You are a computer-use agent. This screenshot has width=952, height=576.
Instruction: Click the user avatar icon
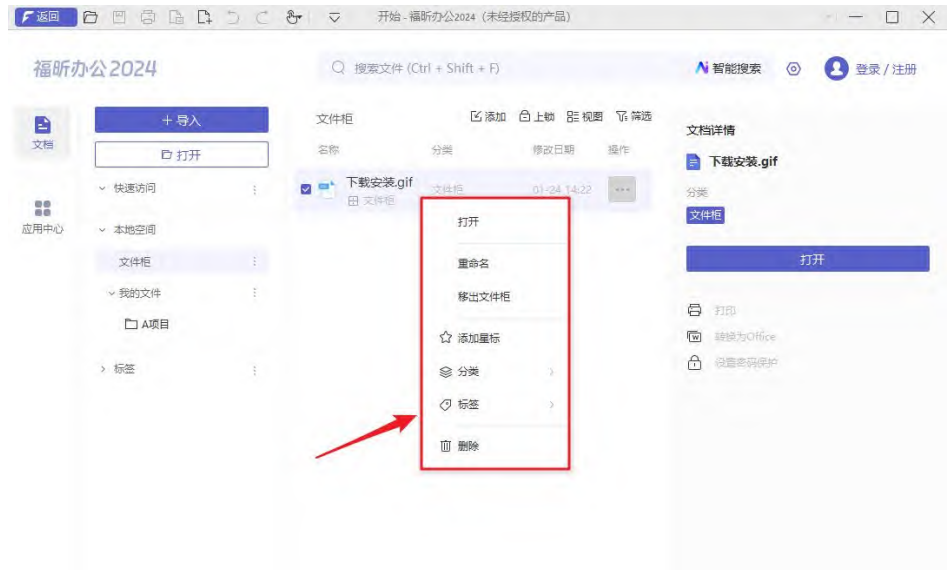[836, 69]
